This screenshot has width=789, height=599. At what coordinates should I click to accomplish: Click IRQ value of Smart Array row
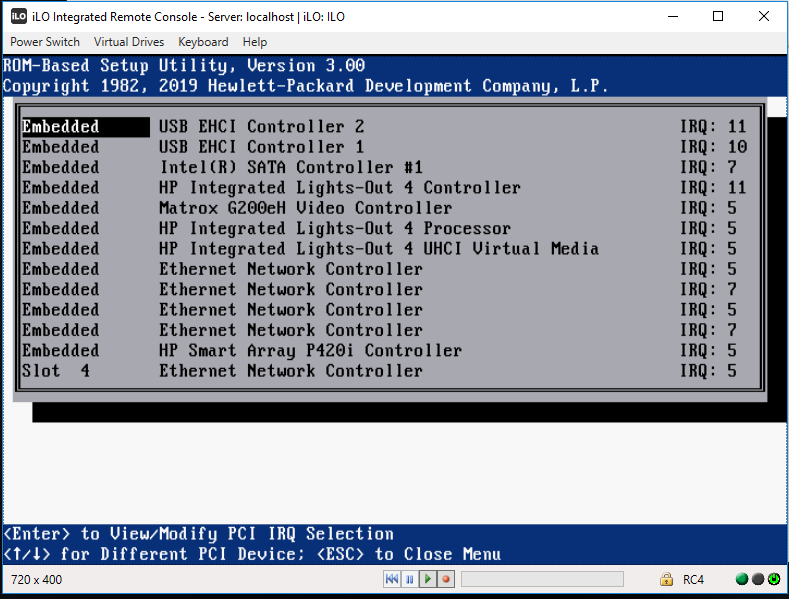[708, 350]
